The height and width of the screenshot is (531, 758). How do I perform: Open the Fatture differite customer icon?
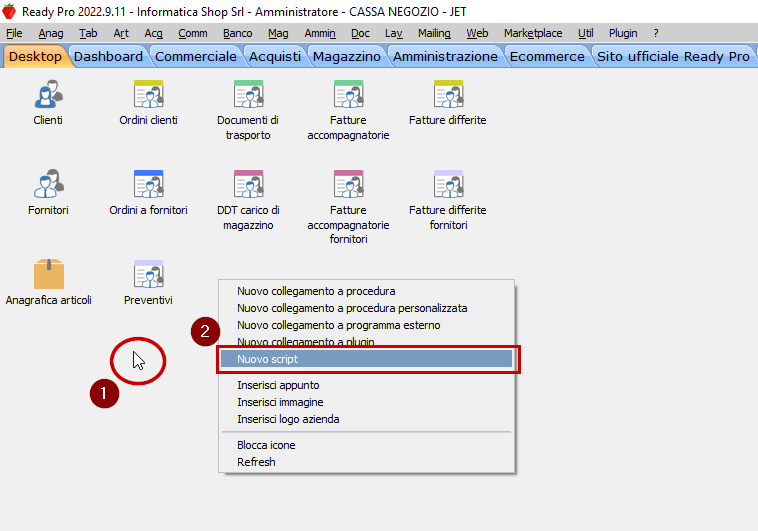click(x=449, y=94)
